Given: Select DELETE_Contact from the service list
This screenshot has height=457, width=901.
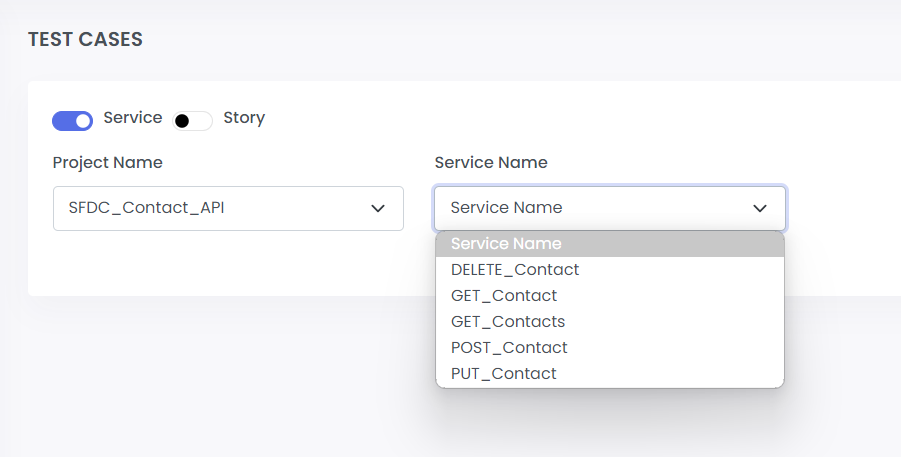Looking at the screenshot, I should (610, 270).
